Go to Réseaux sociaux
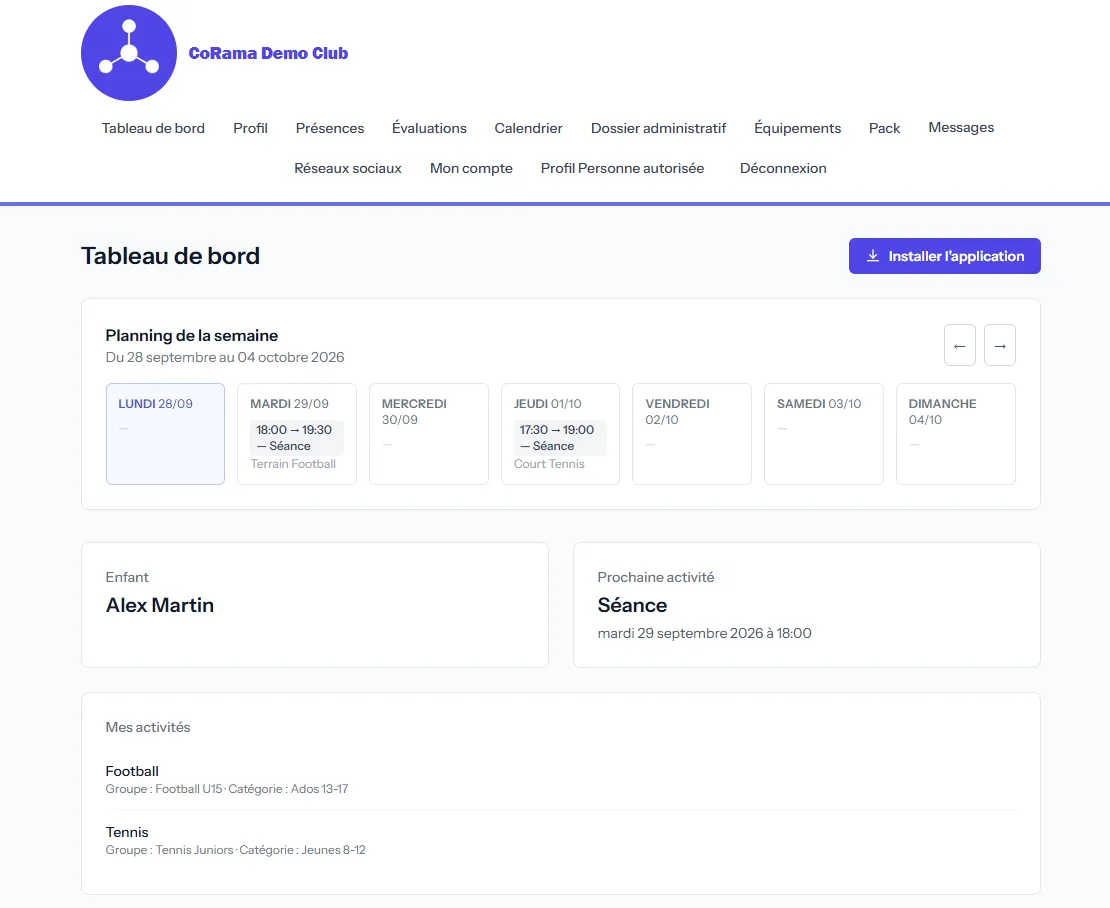 click(x=348, y=168)
